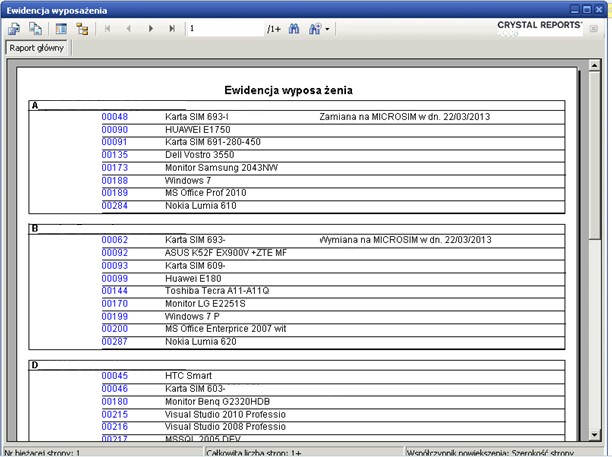
Task: Open link 00215 for Visual Studio 2010
Action: click(x=114, y=414)
